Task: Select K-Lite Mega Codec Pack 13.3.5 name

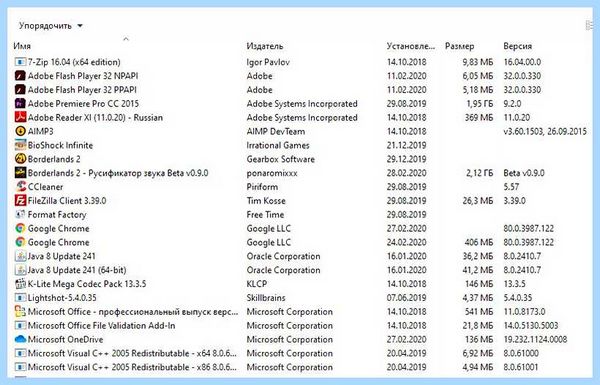Action: tap(87, 284)
